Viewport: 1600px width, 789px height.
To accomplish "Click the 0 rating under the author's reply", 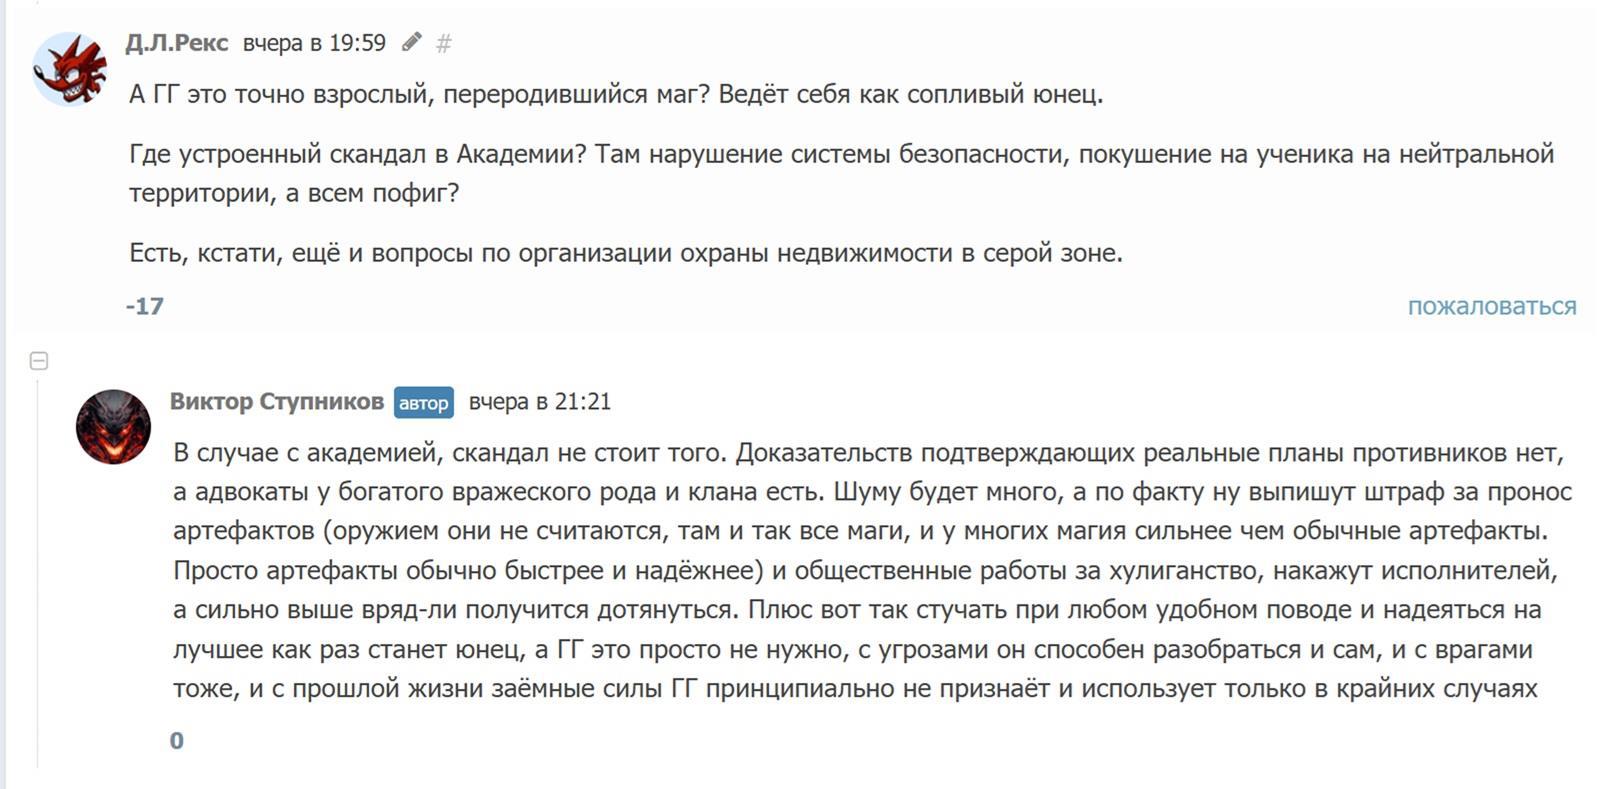I will pos(177,741).
